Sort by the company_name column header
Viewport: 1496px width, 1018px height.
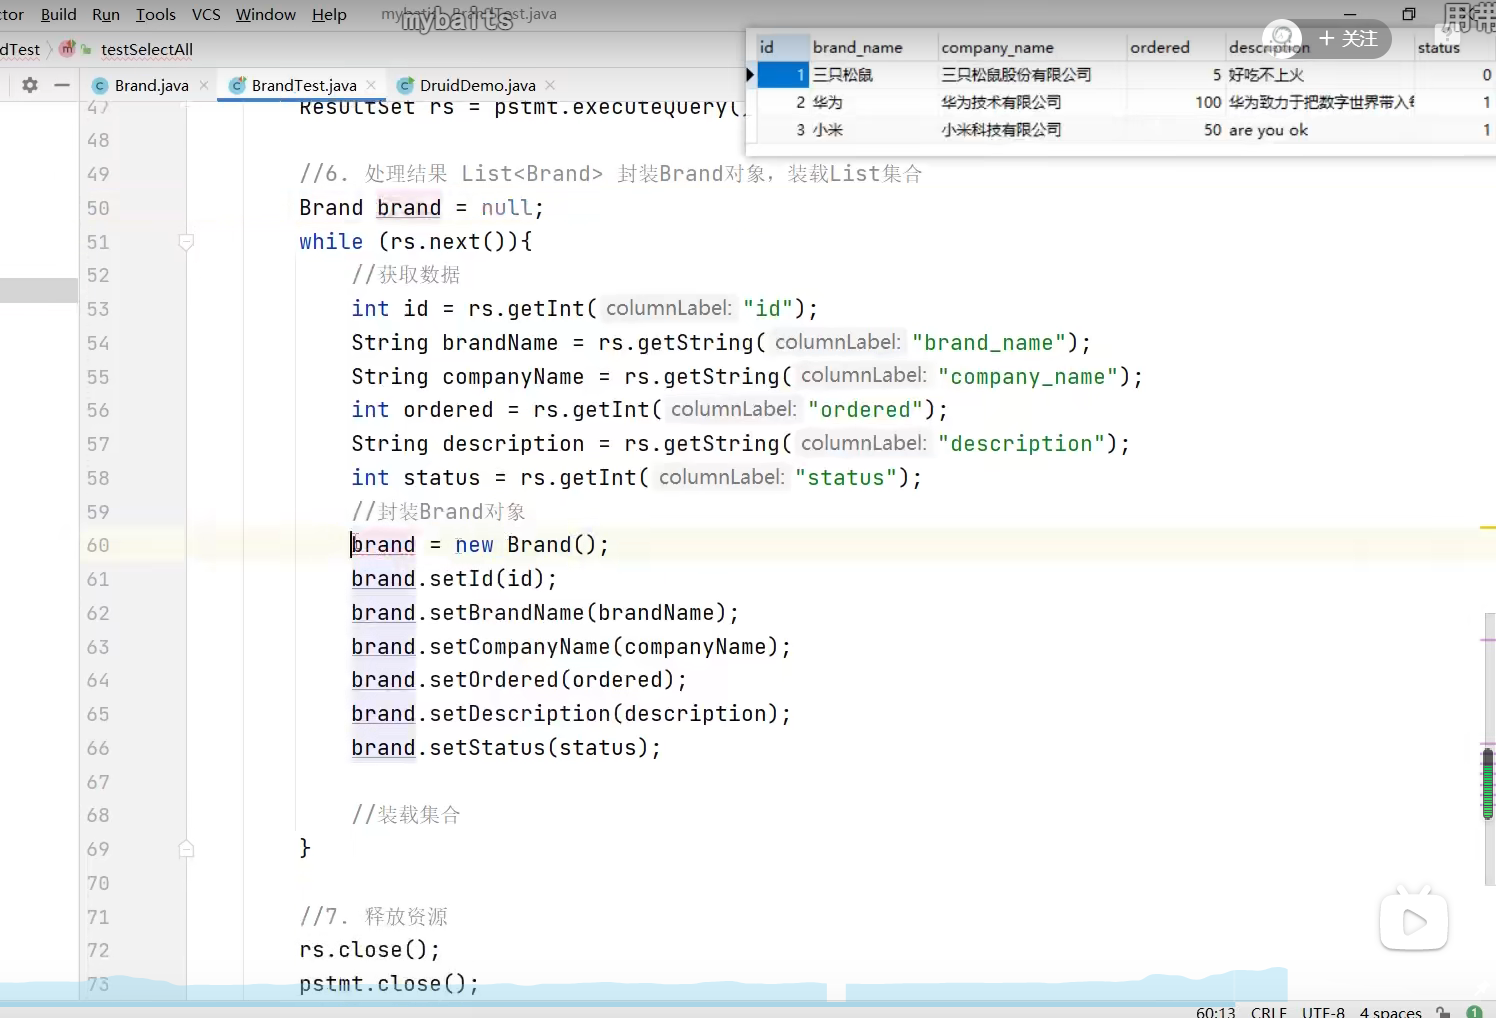coord(1032,47)
